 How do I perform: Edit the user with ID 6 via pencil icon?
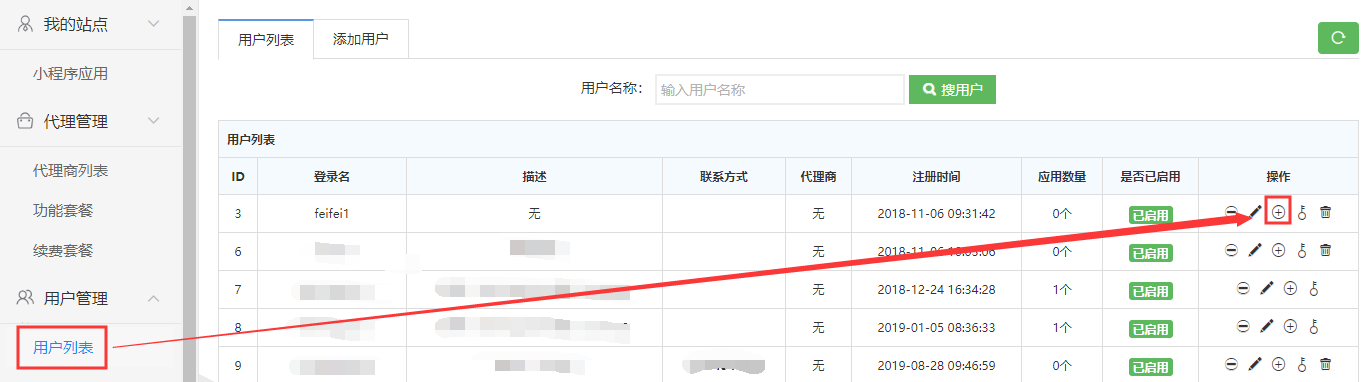pyautogui.click(x=1256, y=250)
